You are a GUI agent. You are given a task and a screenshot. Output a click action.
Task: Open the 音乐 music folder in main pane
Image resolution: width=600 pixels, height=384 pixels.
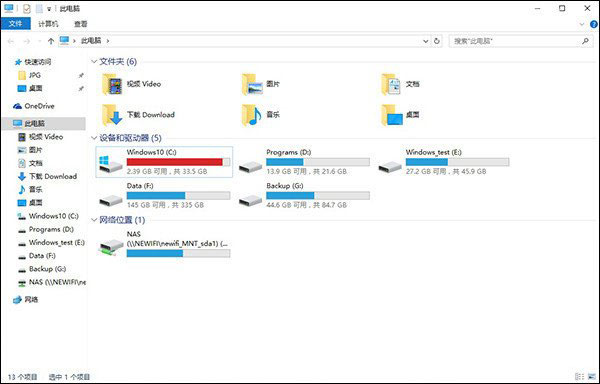pos(252,115)
